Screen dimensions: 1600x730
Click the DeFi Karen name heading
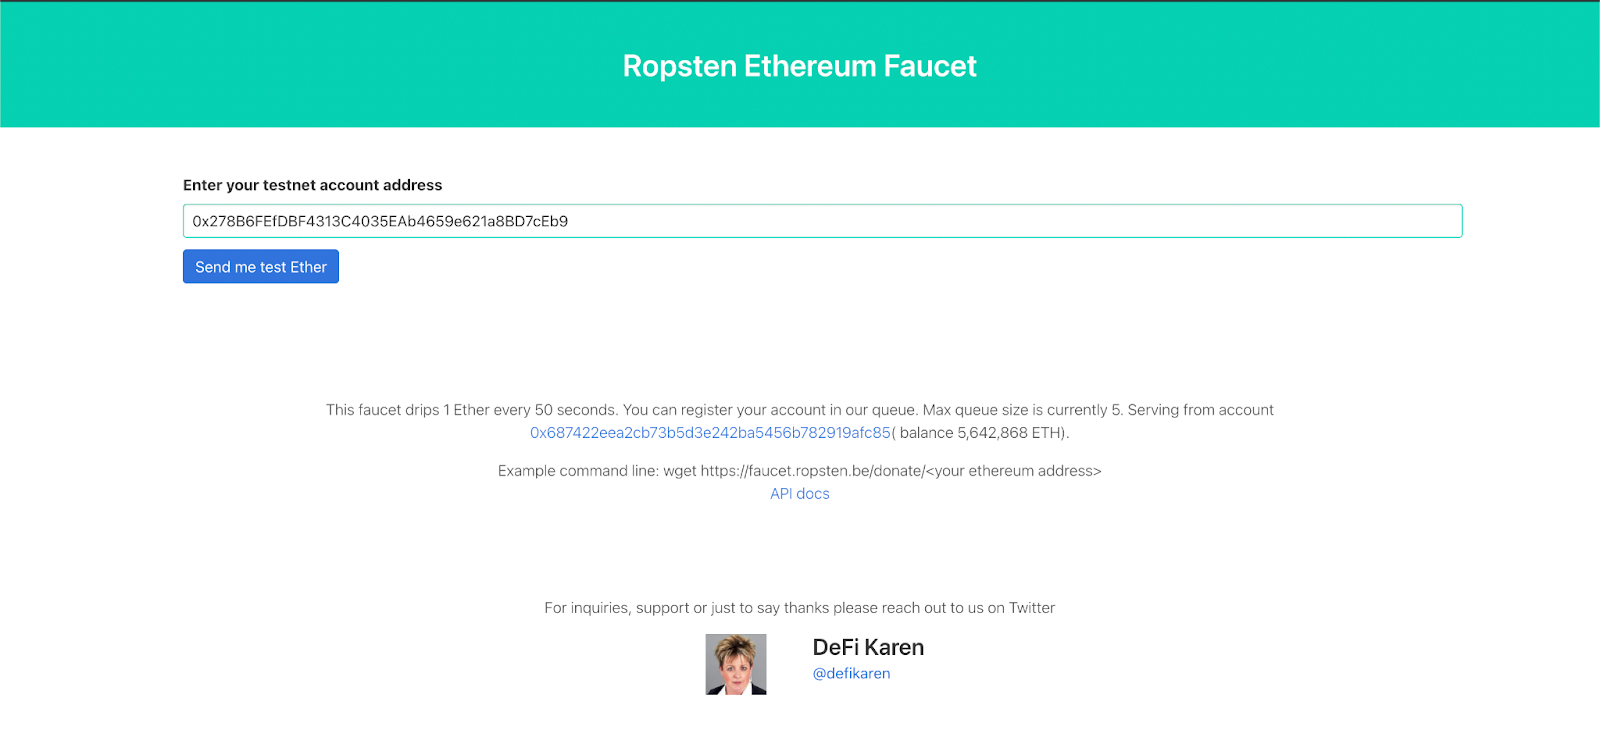(868, 647)
